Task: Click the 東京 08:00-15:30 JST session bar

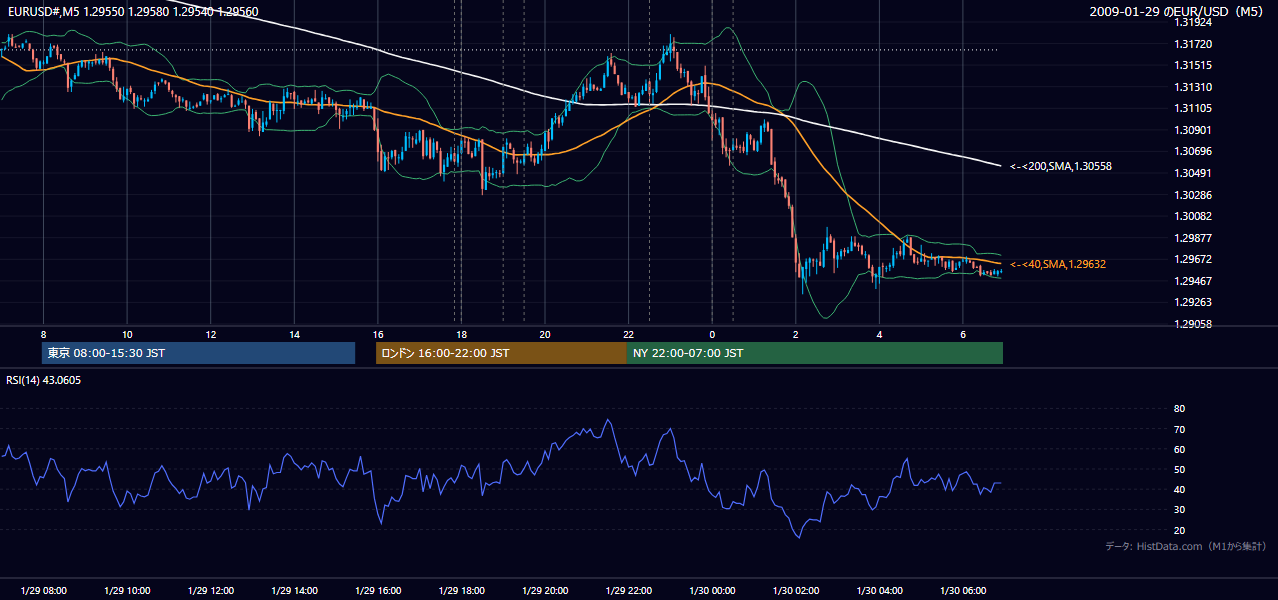Action: [198, 353]
